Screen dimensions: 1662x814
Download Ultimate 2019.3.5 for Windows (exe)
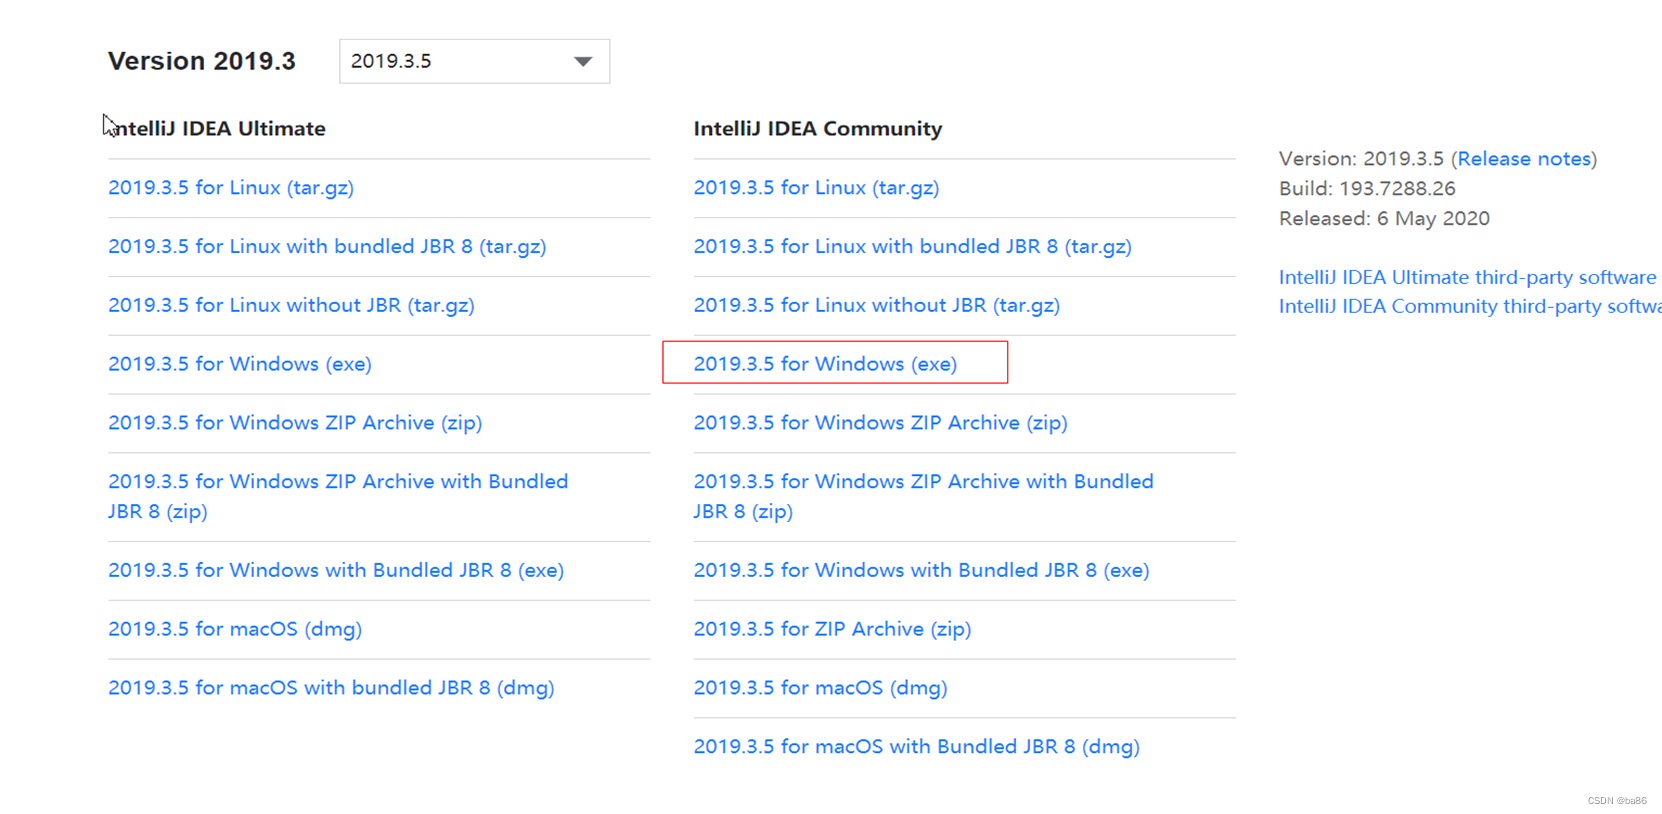pyautogui.click(x=240, y=364)
